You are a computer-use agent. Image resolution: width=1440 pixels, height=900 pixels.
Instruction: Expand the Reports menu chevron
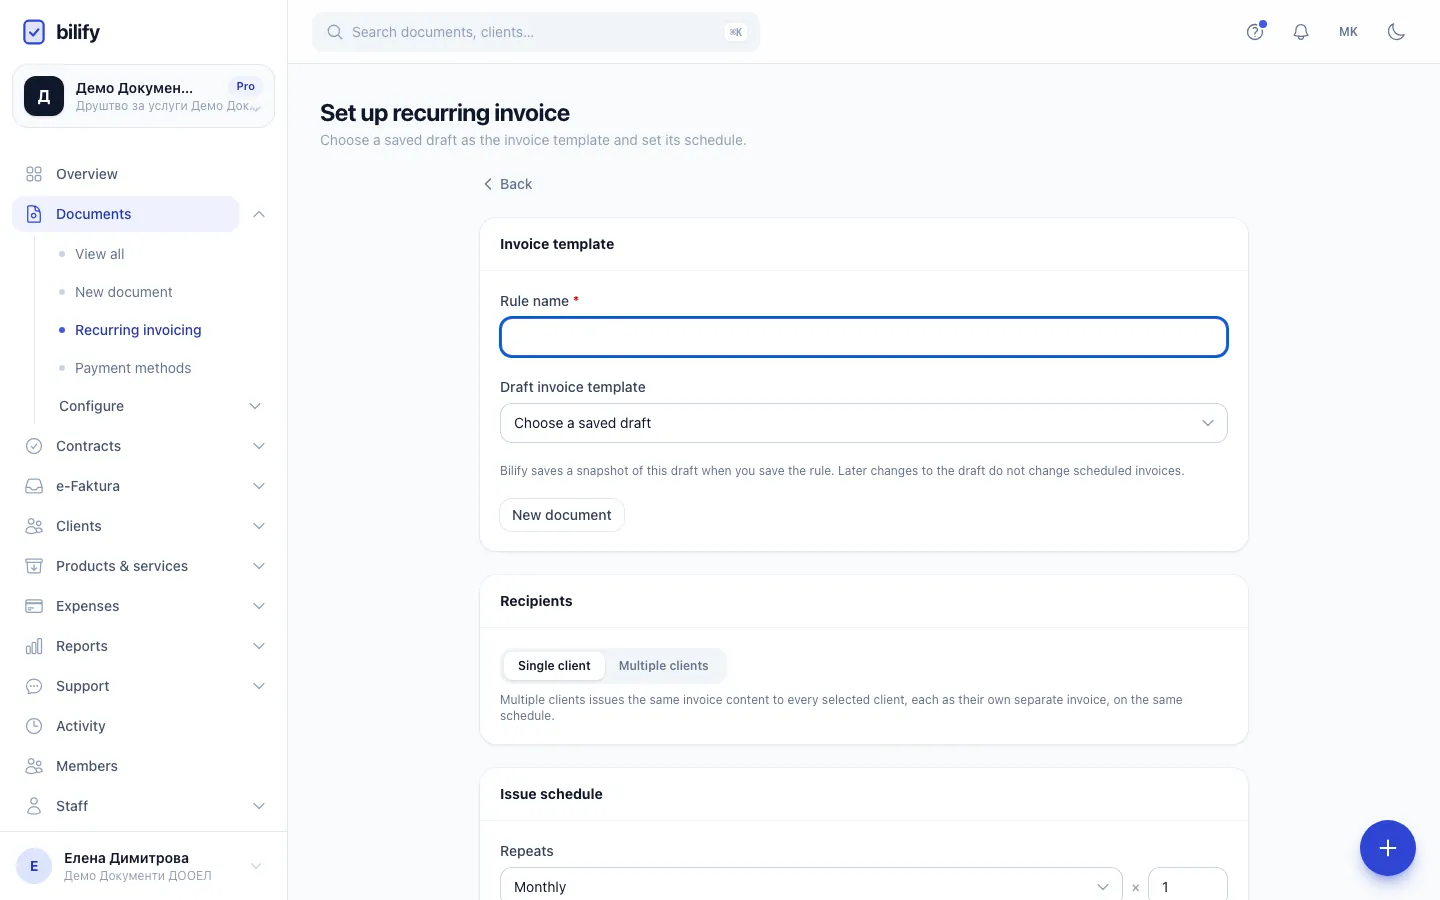click(x=259, y=646)
